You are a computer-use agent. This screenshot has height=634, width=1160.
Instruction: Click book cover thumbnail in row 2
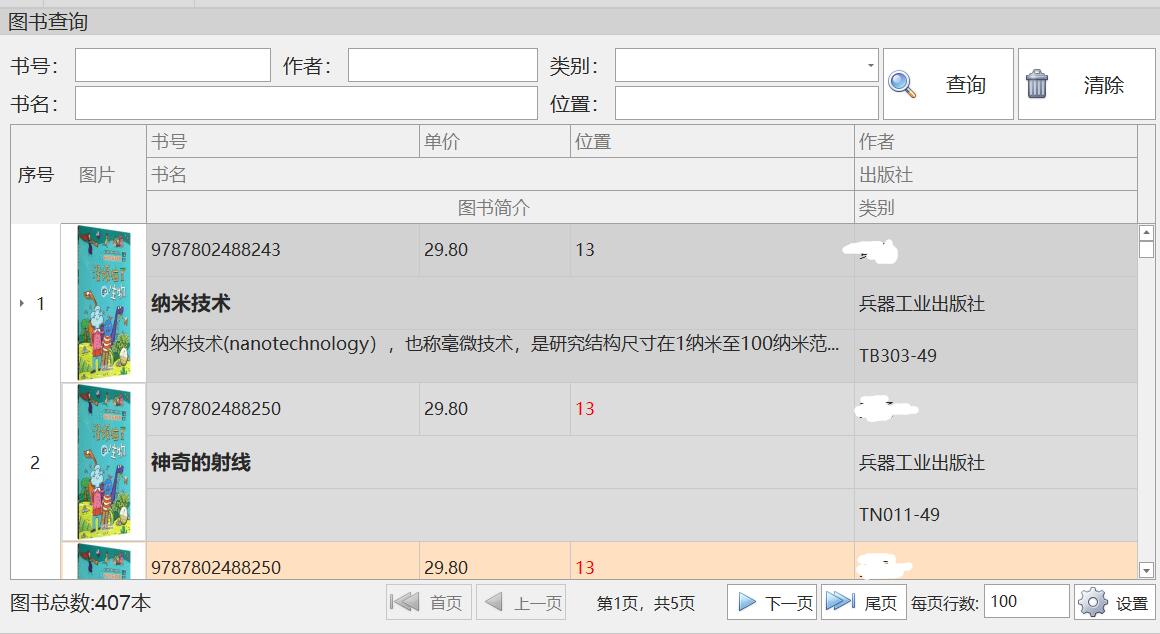(104, 462)
